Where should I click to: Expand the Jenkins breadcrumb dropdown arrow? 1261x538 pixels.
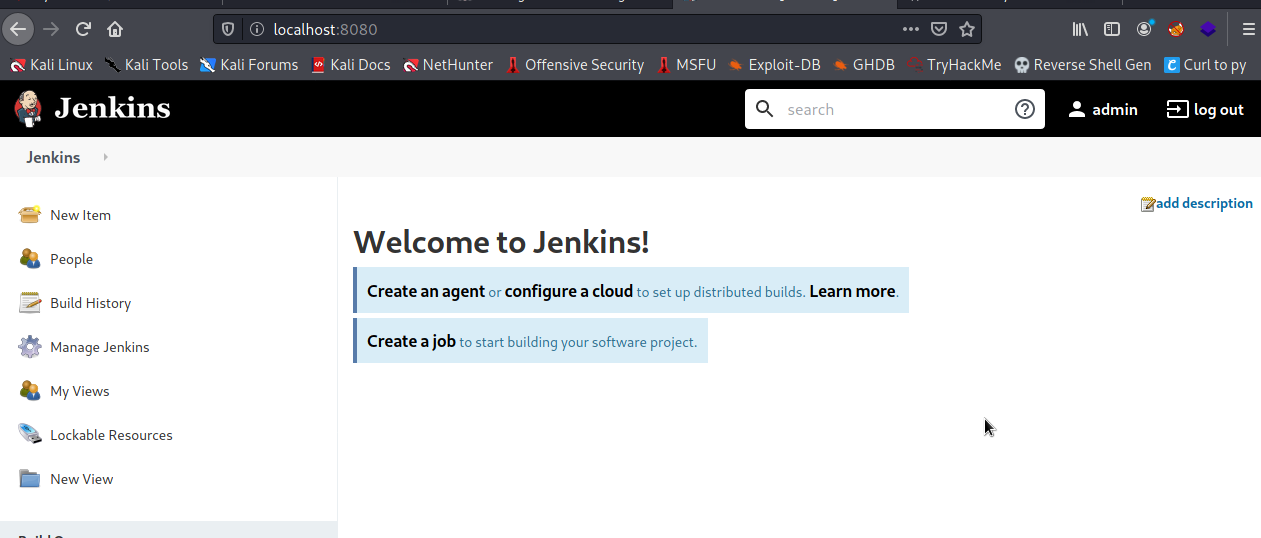pos(105,157)
